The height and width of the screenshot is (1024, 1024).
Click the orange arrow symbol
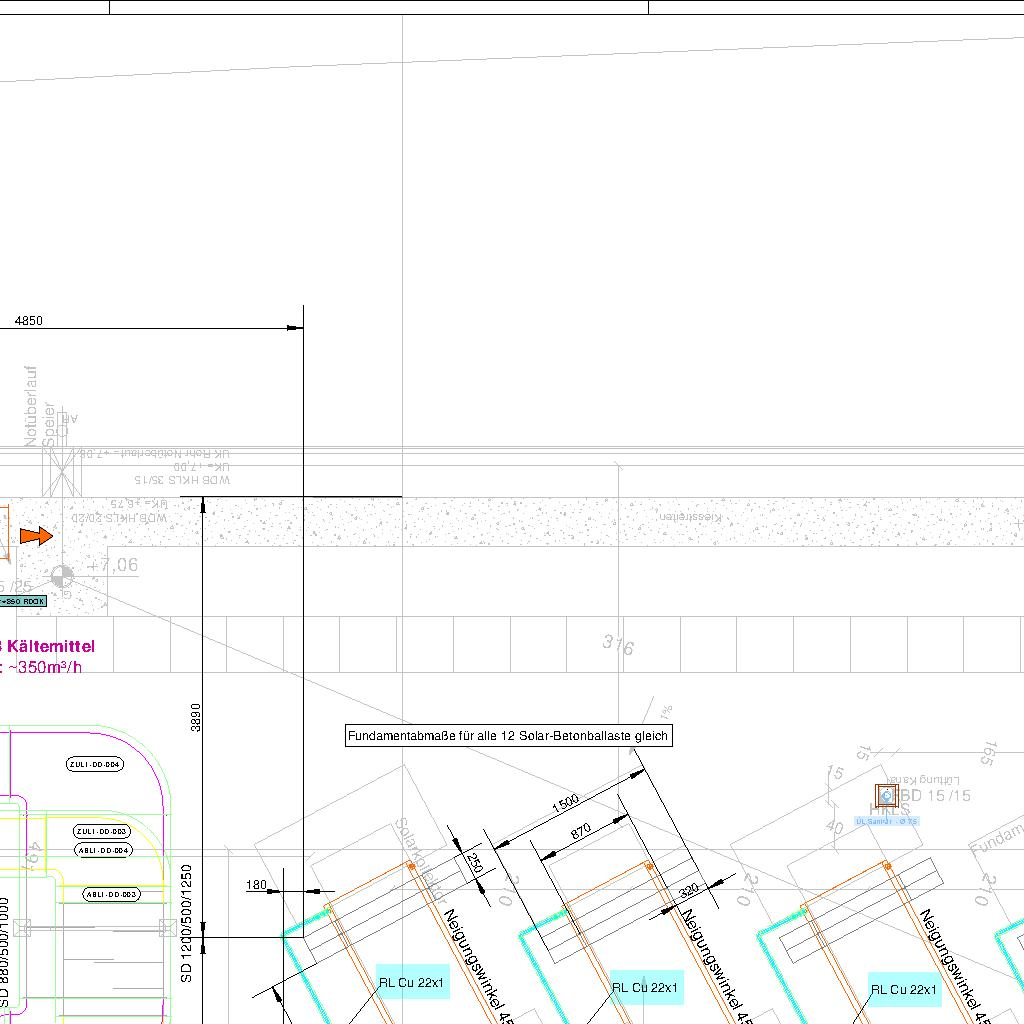coord(36,537)
